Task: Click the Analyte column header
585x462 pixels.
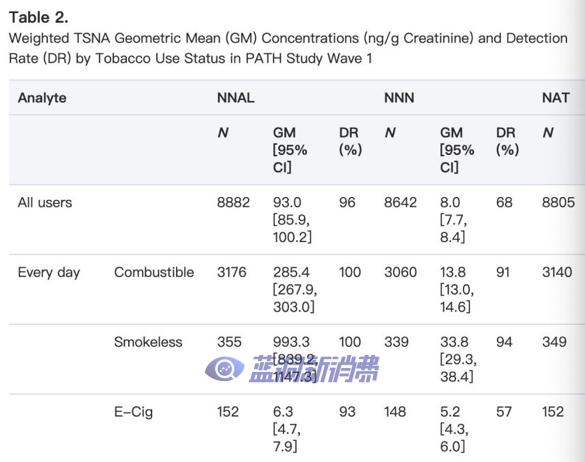Action: pos(42,98)
